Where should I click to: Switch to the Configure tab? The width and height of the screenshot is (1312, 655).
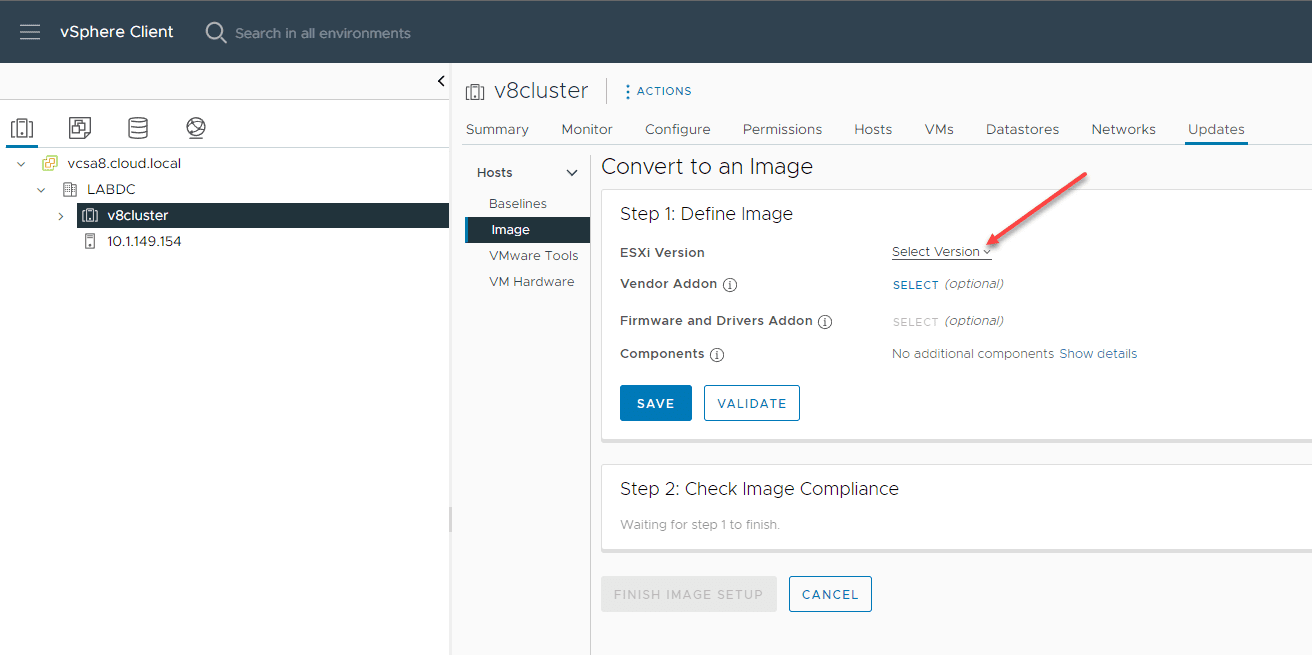[677, 129]
